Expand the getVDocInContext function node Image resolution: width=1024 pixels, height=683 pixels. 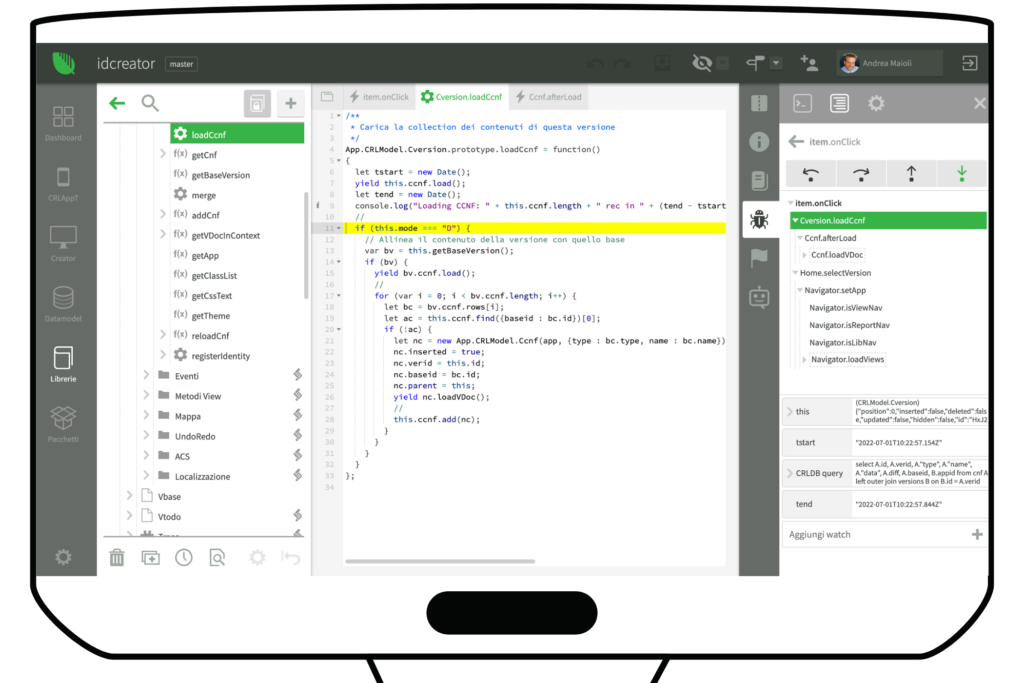163,234
